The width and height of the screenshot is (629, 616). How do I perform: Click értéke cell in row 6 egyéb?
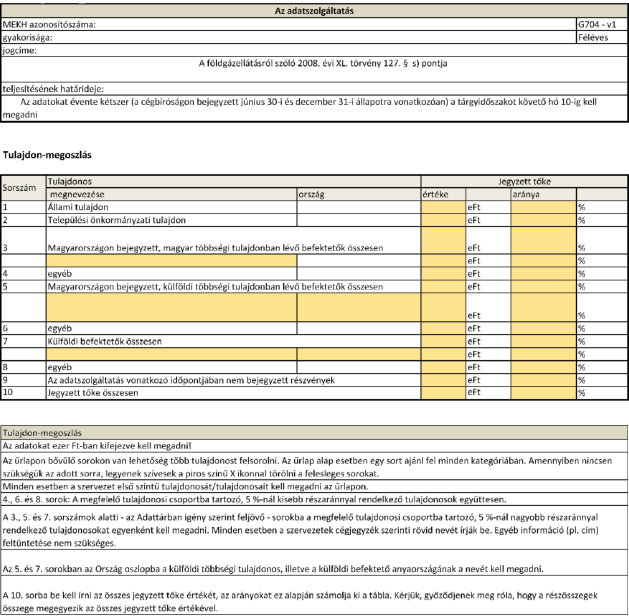[443, 328]
